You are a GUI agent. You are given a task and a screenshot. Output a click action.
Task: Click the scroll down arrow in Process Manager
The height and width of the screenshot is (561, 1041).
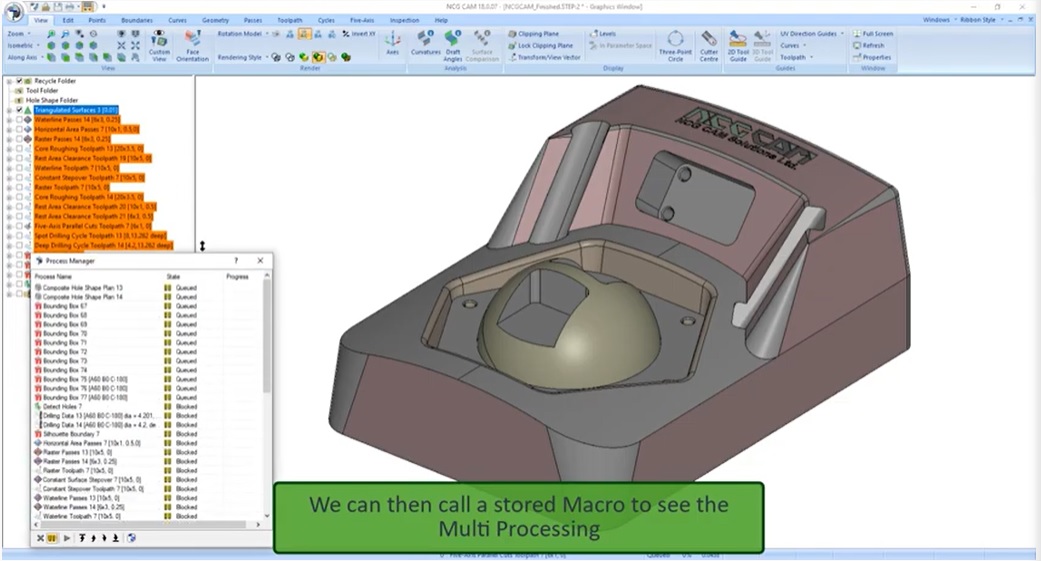[x=267, y=516]
